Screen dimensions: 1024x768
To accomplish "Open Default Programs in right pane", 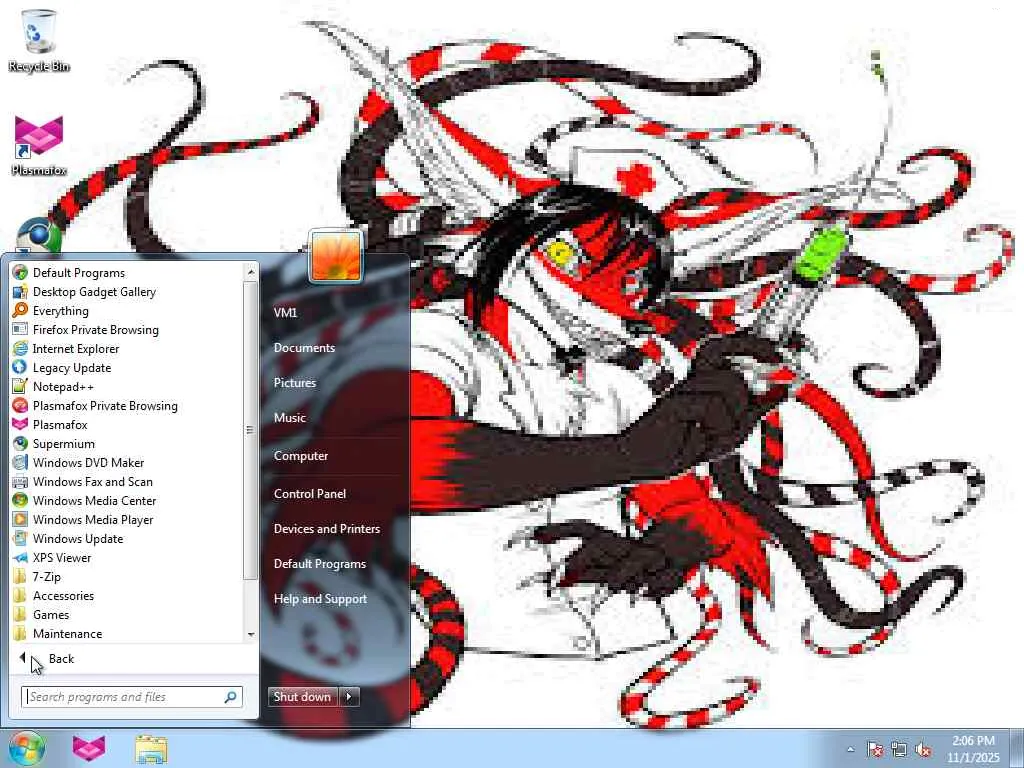I will [x=320, y=563].
